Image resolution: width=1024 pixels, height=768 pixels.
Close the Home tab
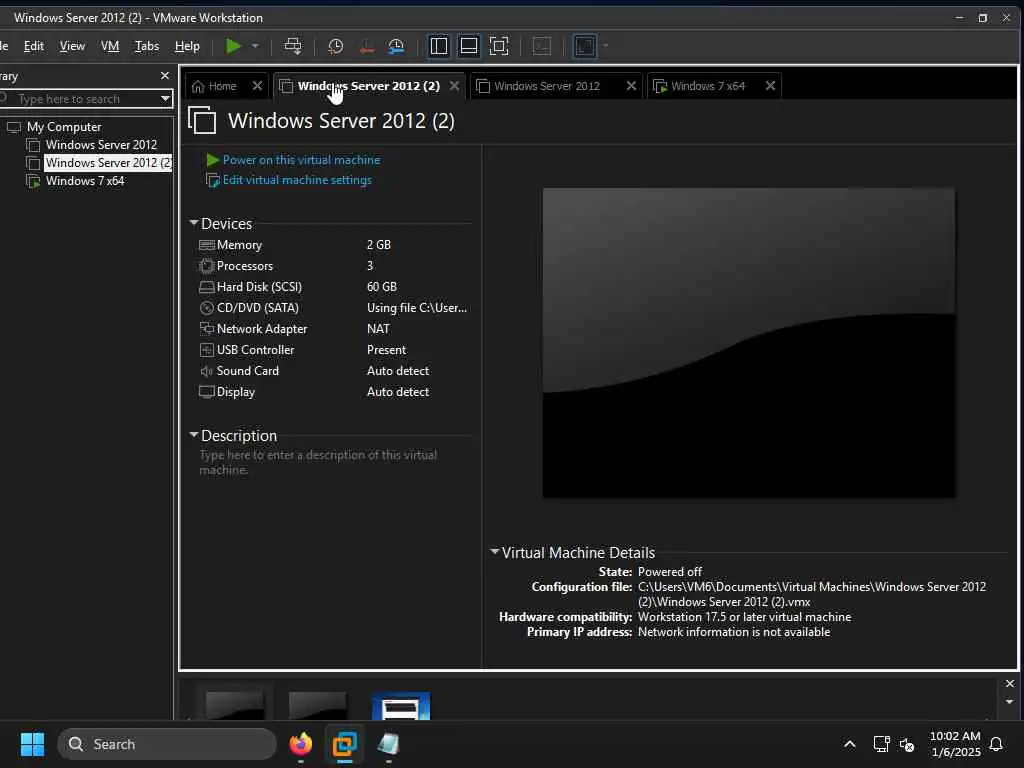tap(257, 86)
